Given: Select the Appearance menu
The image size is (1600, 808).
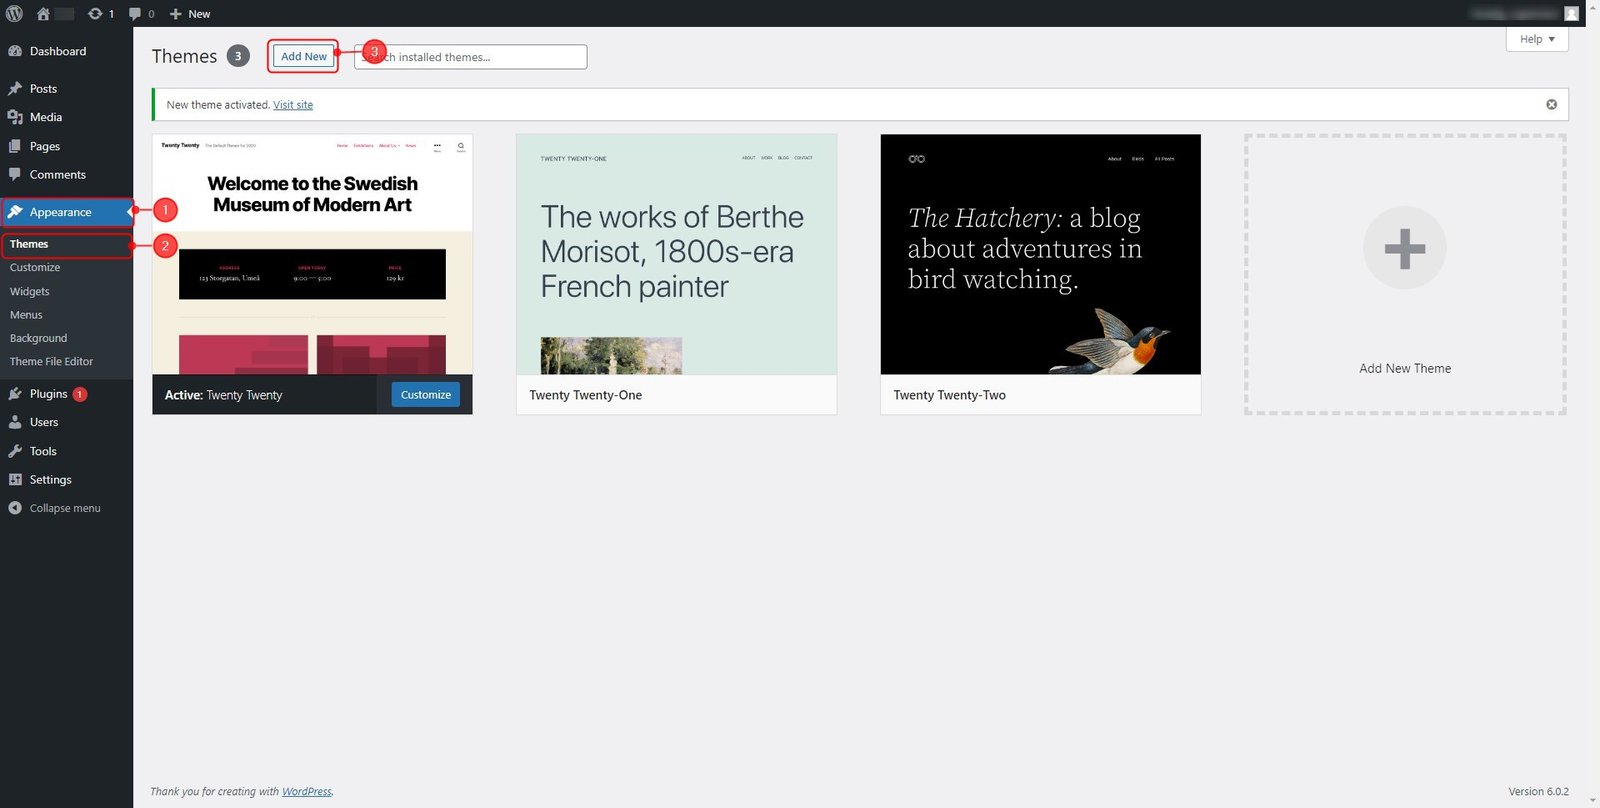Looking at the screenshot, I should pyautogui.click(x=66, y=212).
